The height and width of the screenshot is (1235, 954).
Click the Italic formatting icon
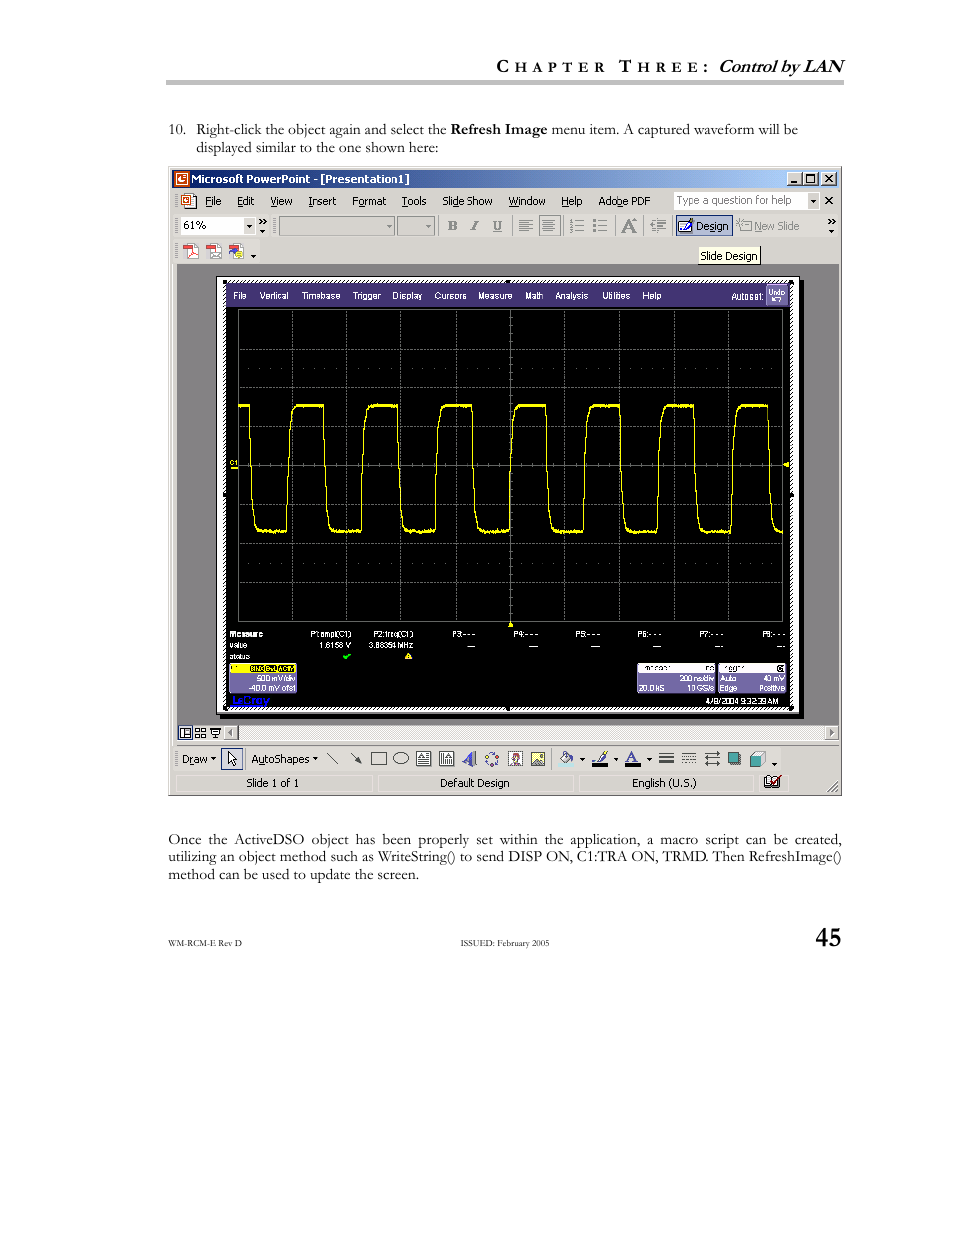475,226
